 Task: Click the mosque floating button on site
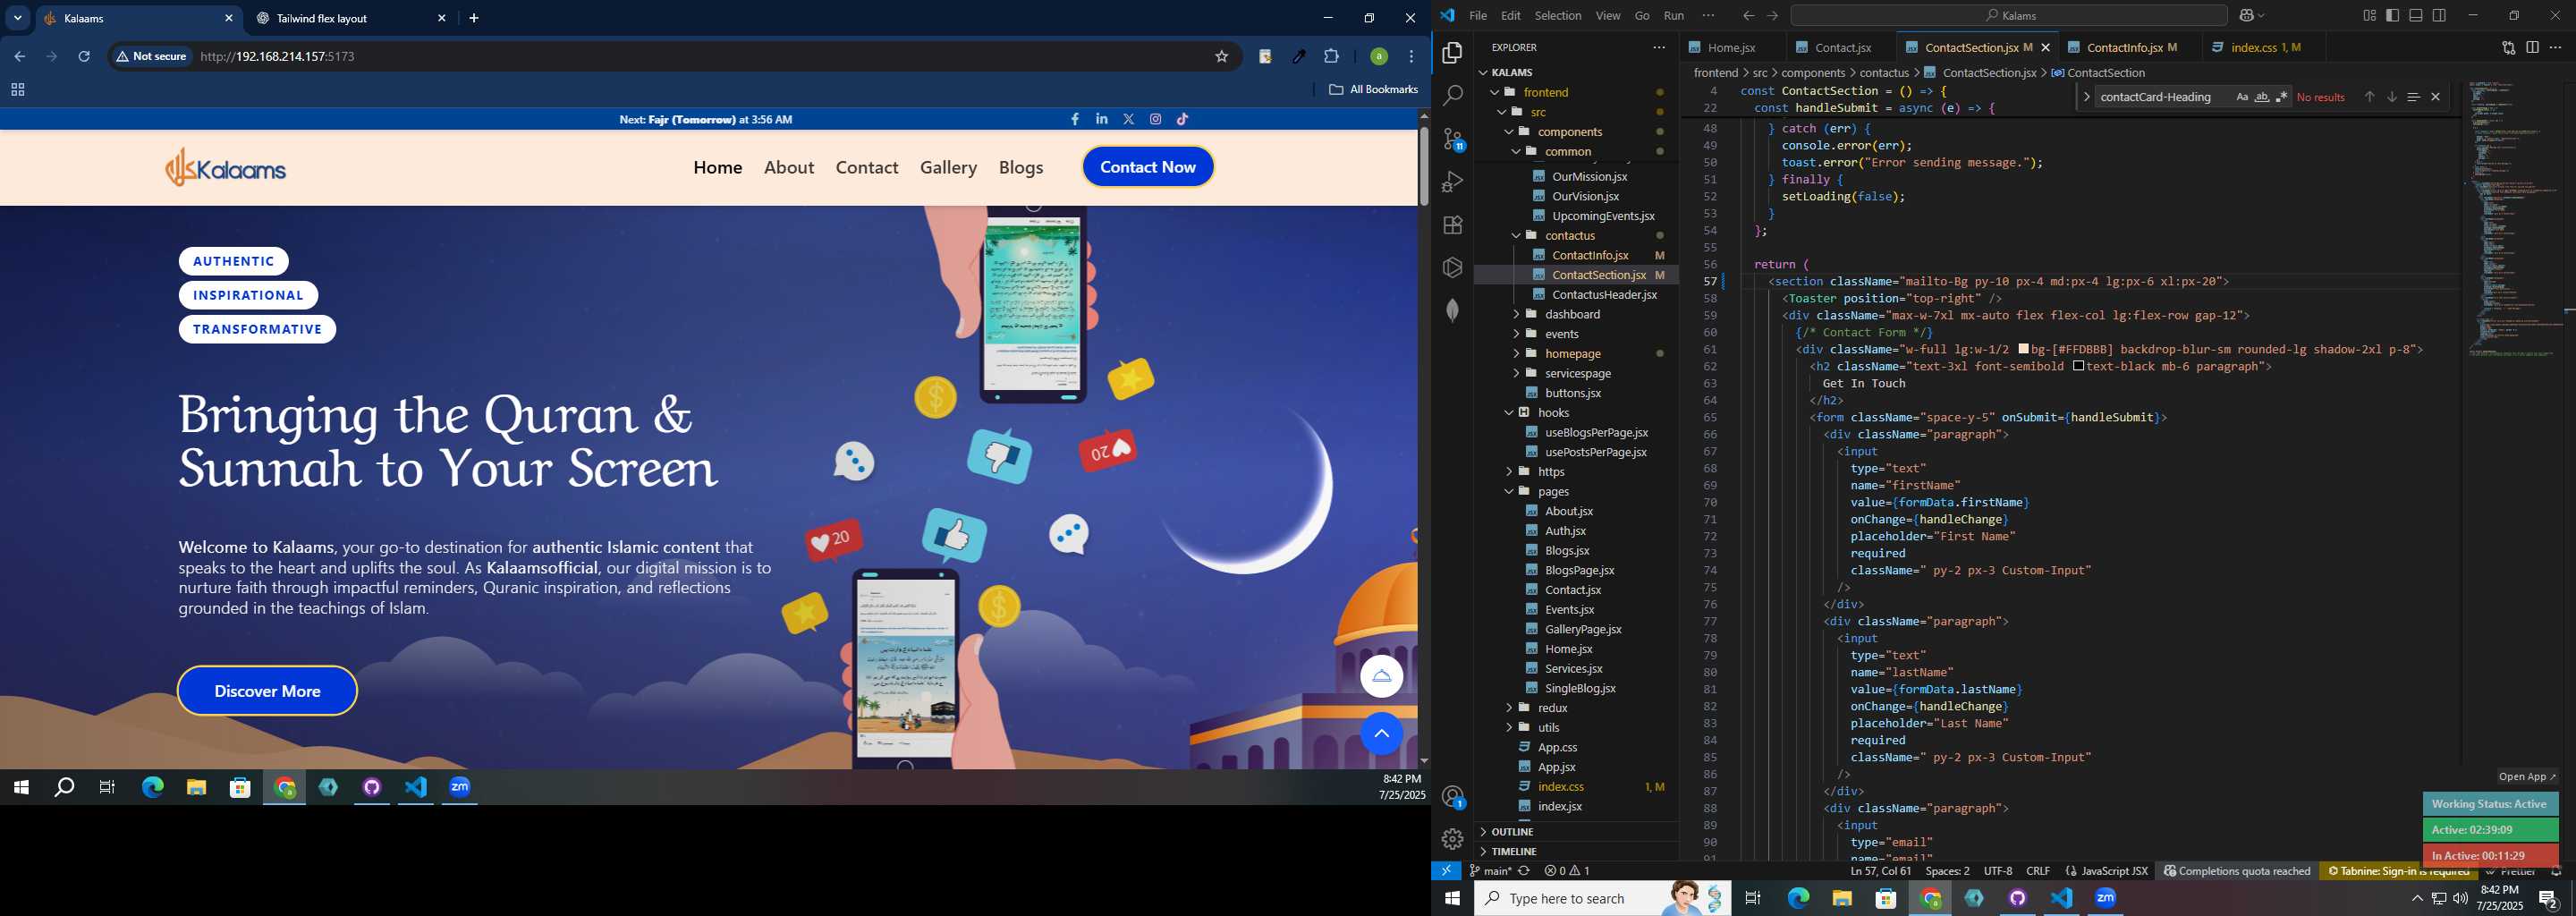click(x=1382, y=676)
